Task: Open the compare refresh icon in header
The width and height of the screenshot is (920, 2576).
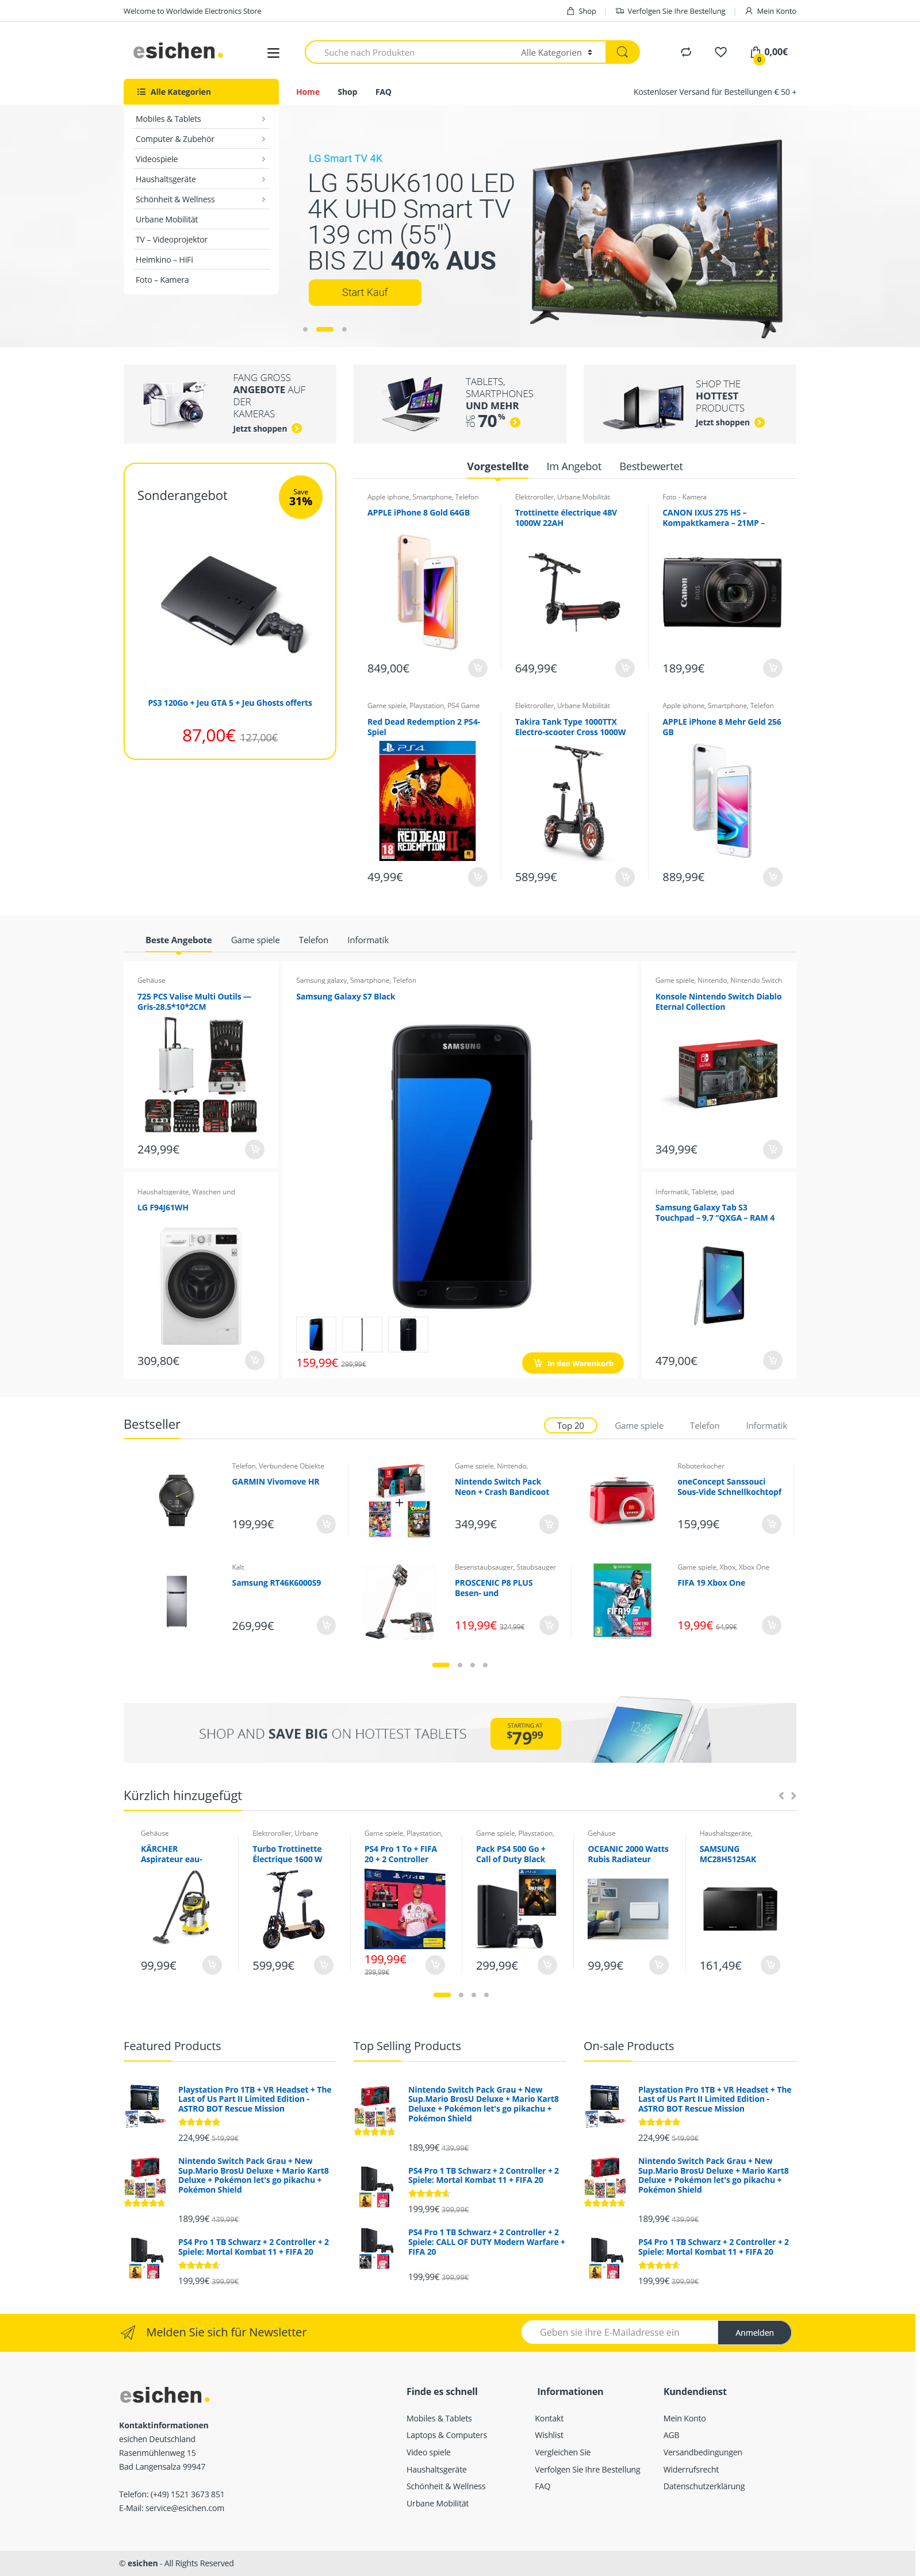Action: point(686,52)
